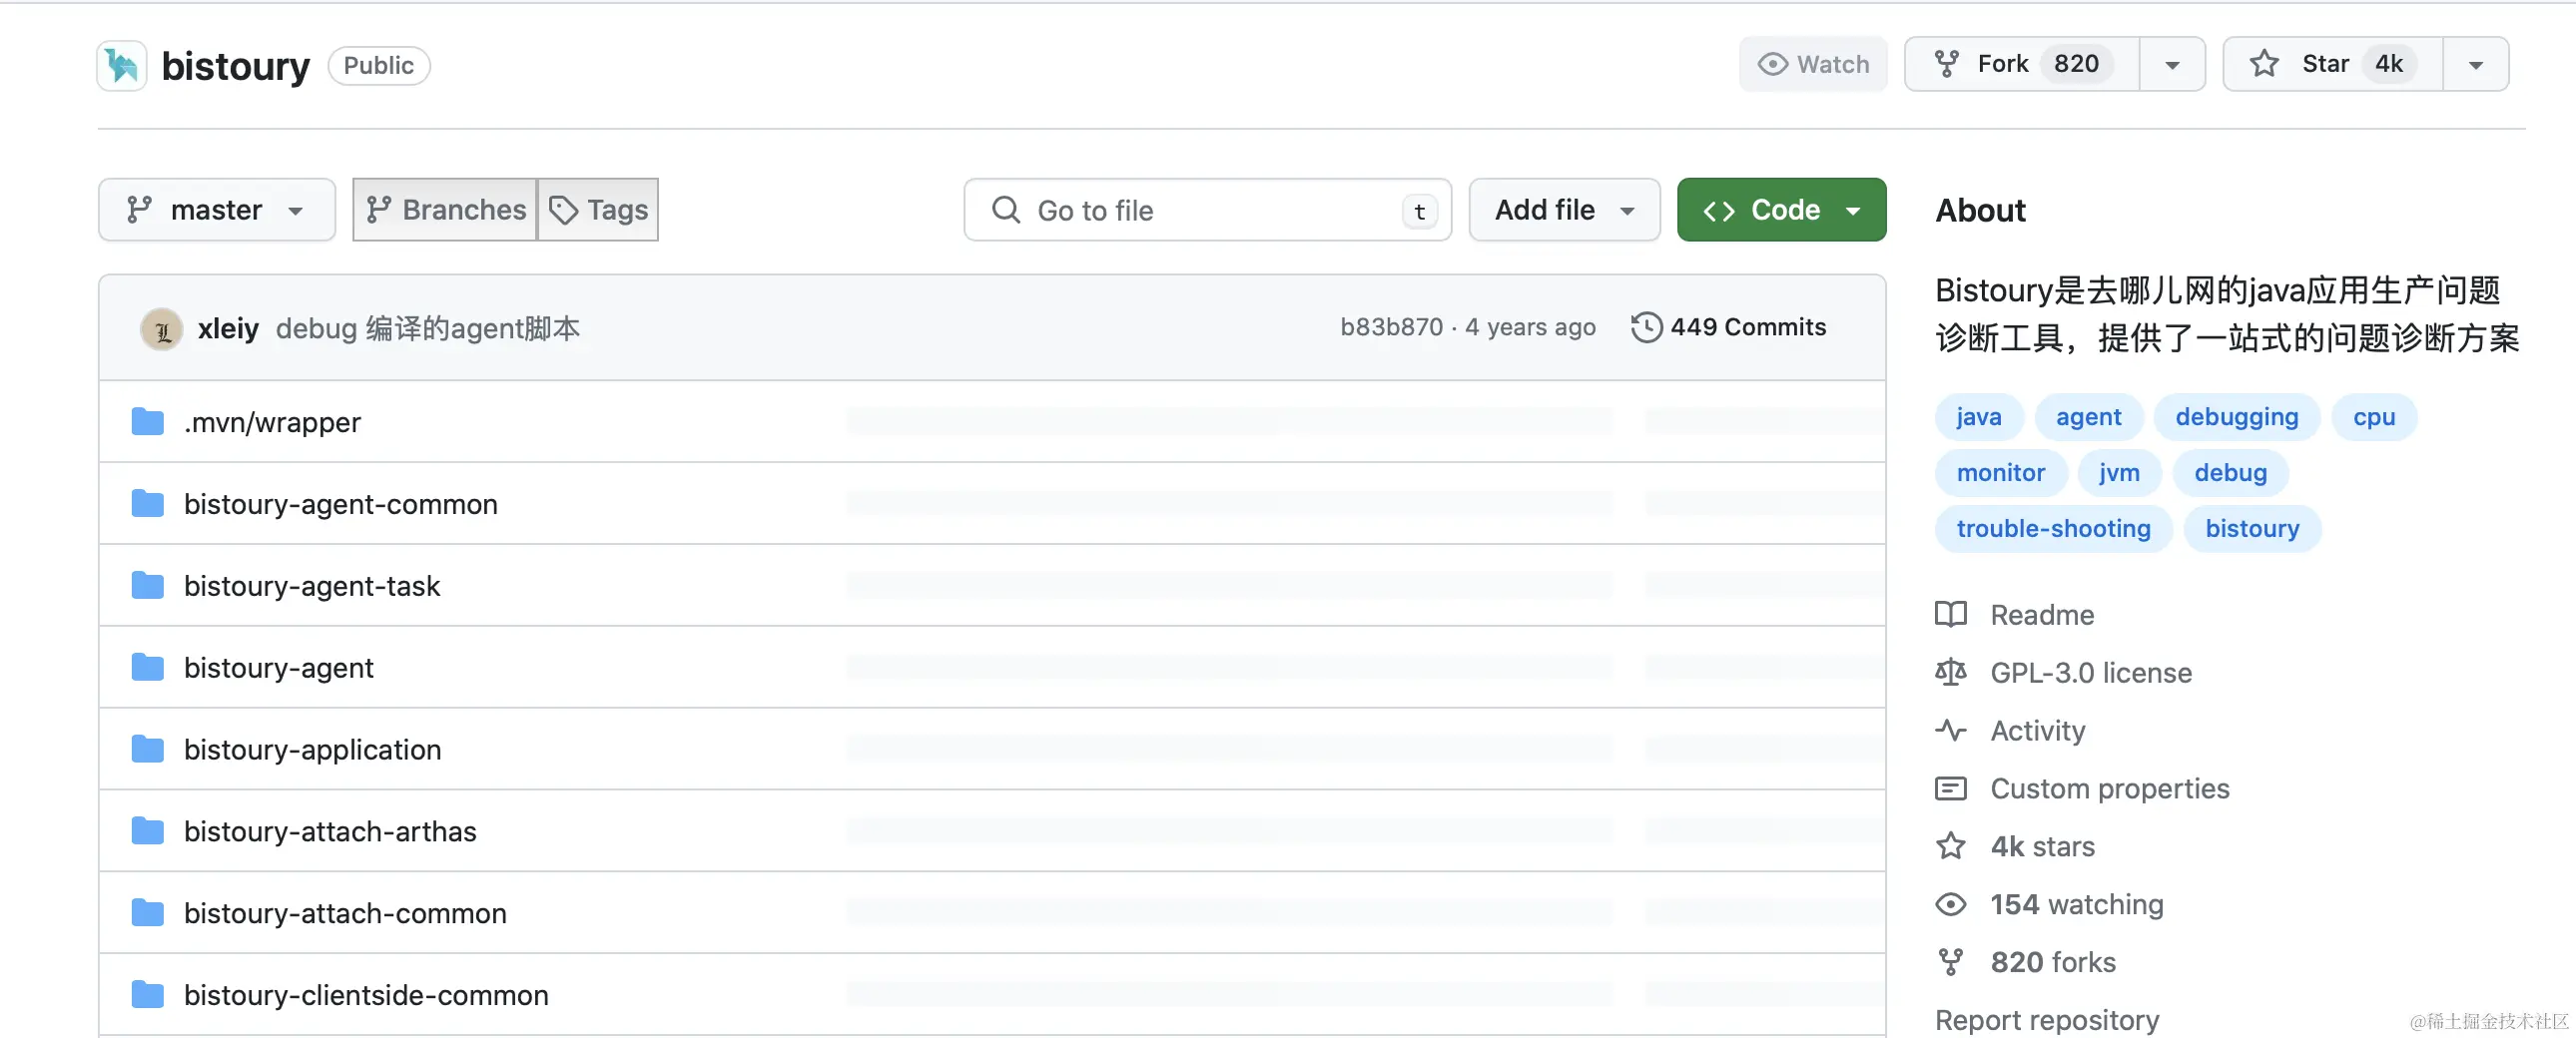This screenshot has width=2576, height=1038.
Task: Select the bistoury topic tag
Action: tap(2252, 529)
